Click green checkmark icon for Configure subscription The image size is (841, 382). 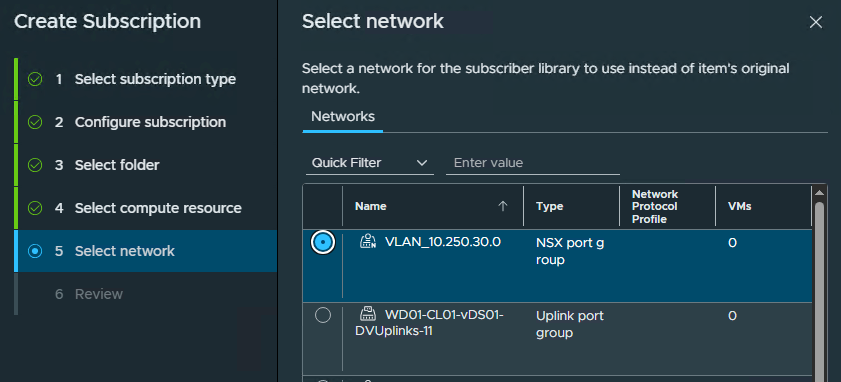coord(35,122)
